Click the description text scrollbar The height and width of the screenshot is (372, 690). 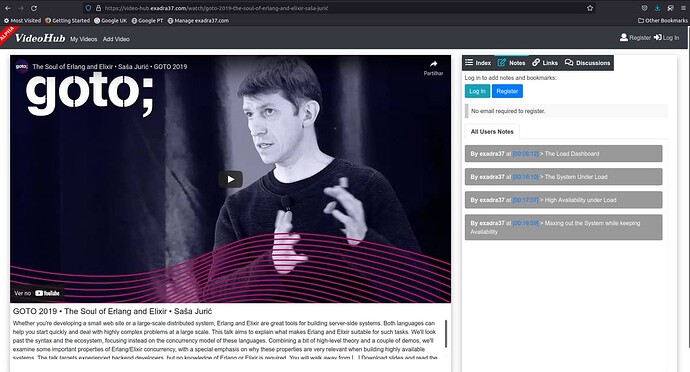[446, 333]
